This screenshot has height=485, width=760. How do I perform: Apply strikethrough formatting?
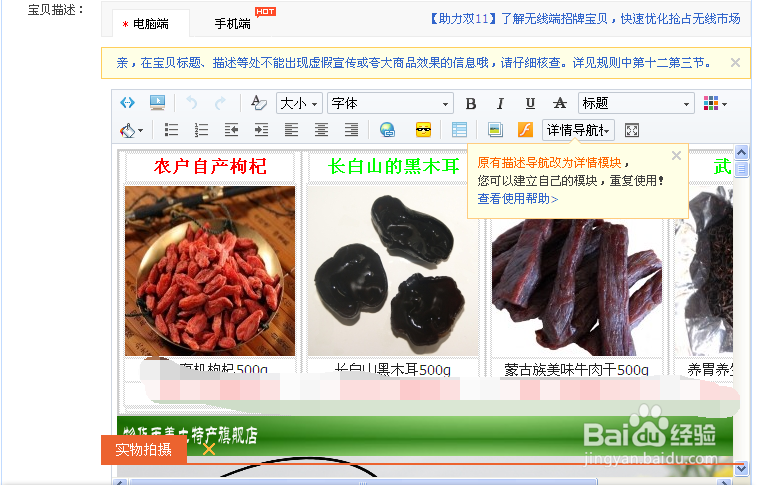[560, 103]
